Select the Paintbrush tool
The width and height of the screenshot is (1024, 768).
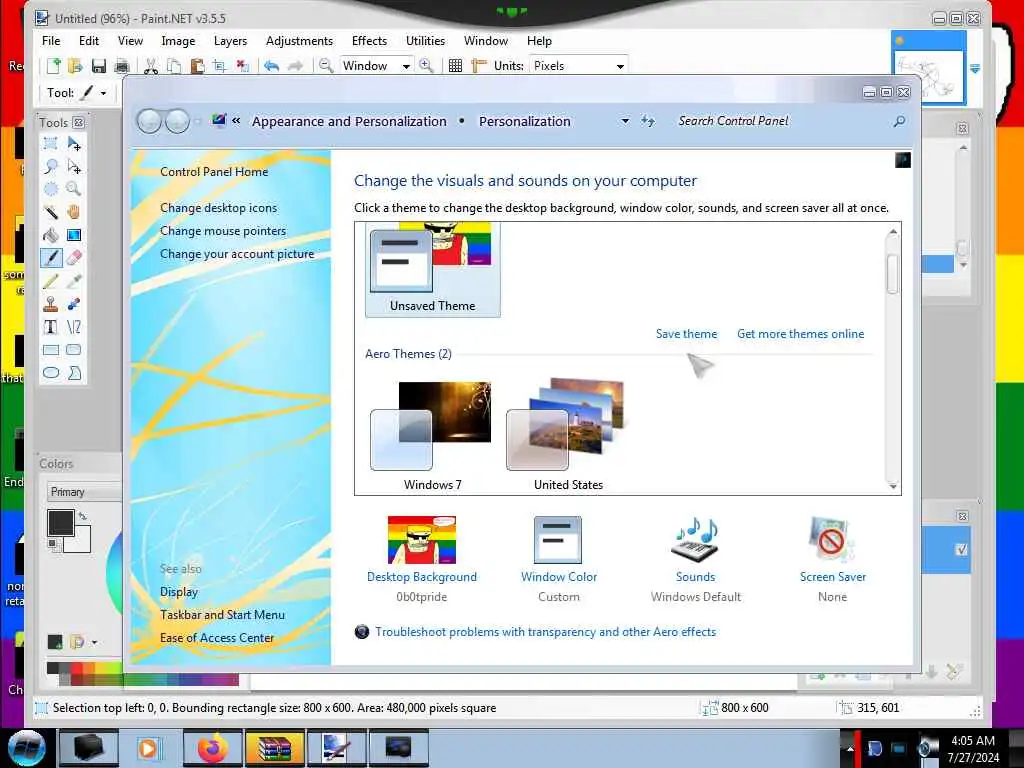pos(51,258)
